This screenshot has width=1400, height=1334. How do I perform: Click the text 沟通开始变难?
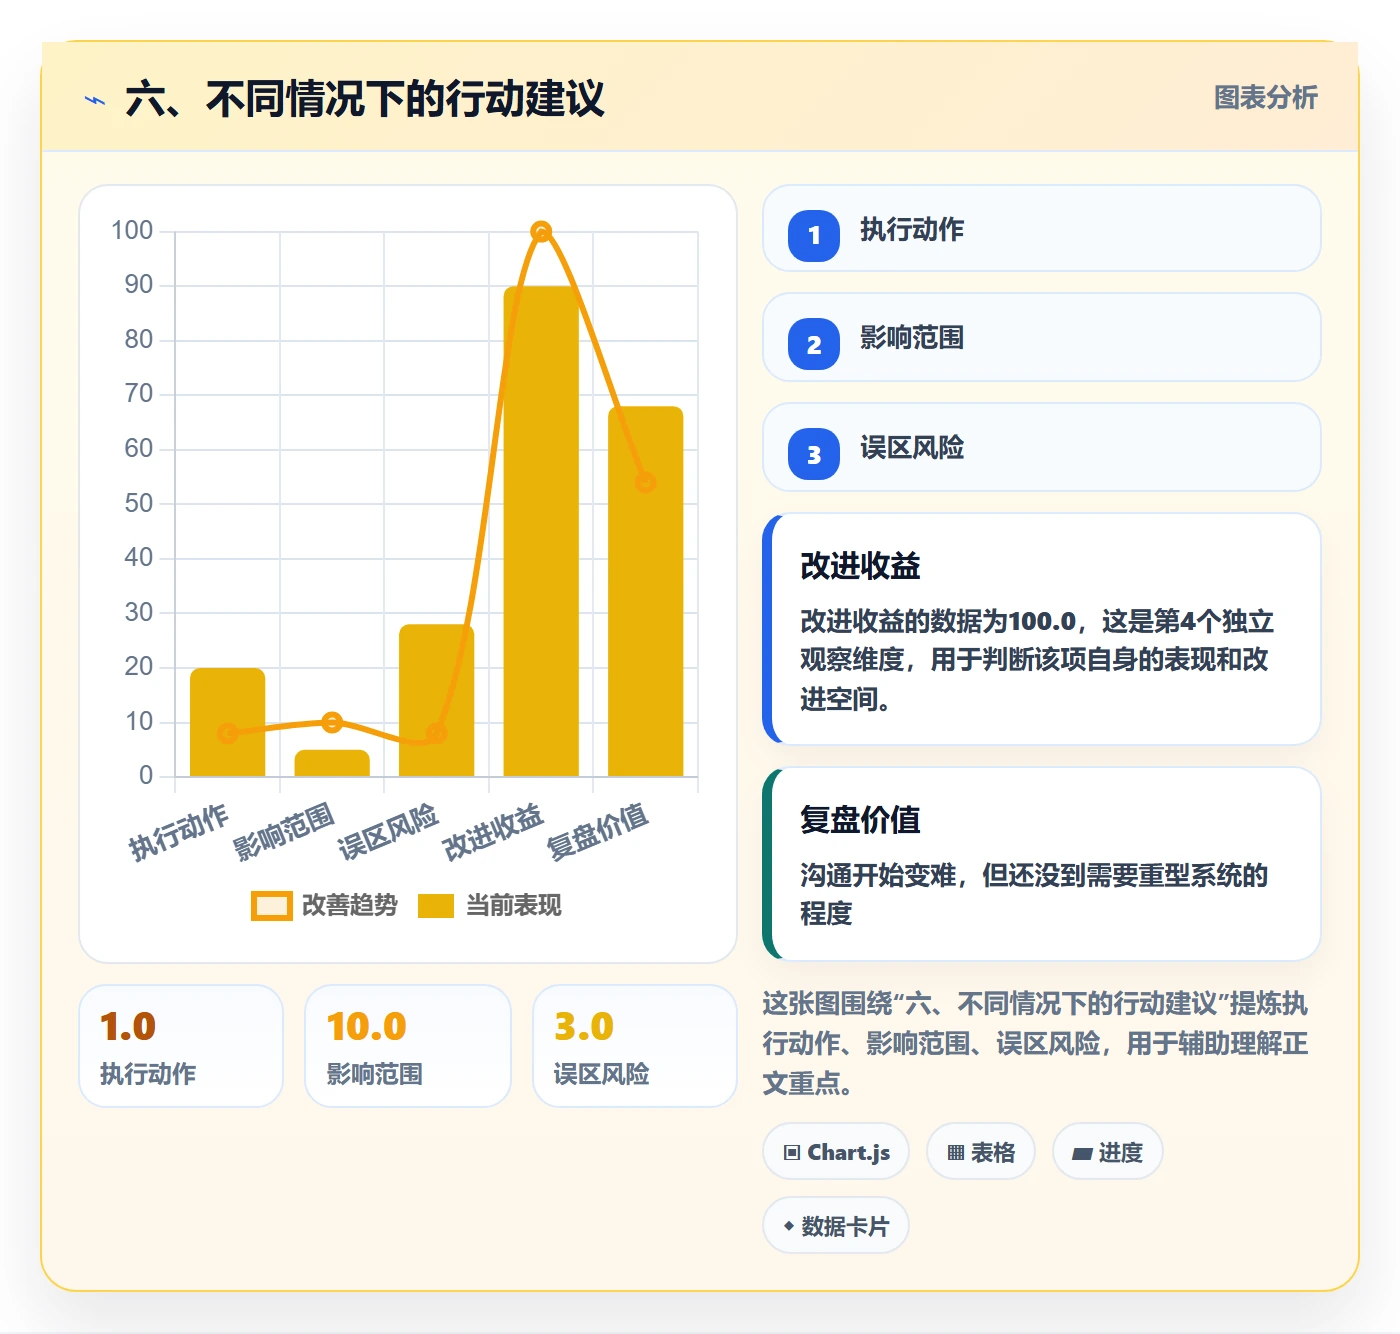[x=878, y=876]
